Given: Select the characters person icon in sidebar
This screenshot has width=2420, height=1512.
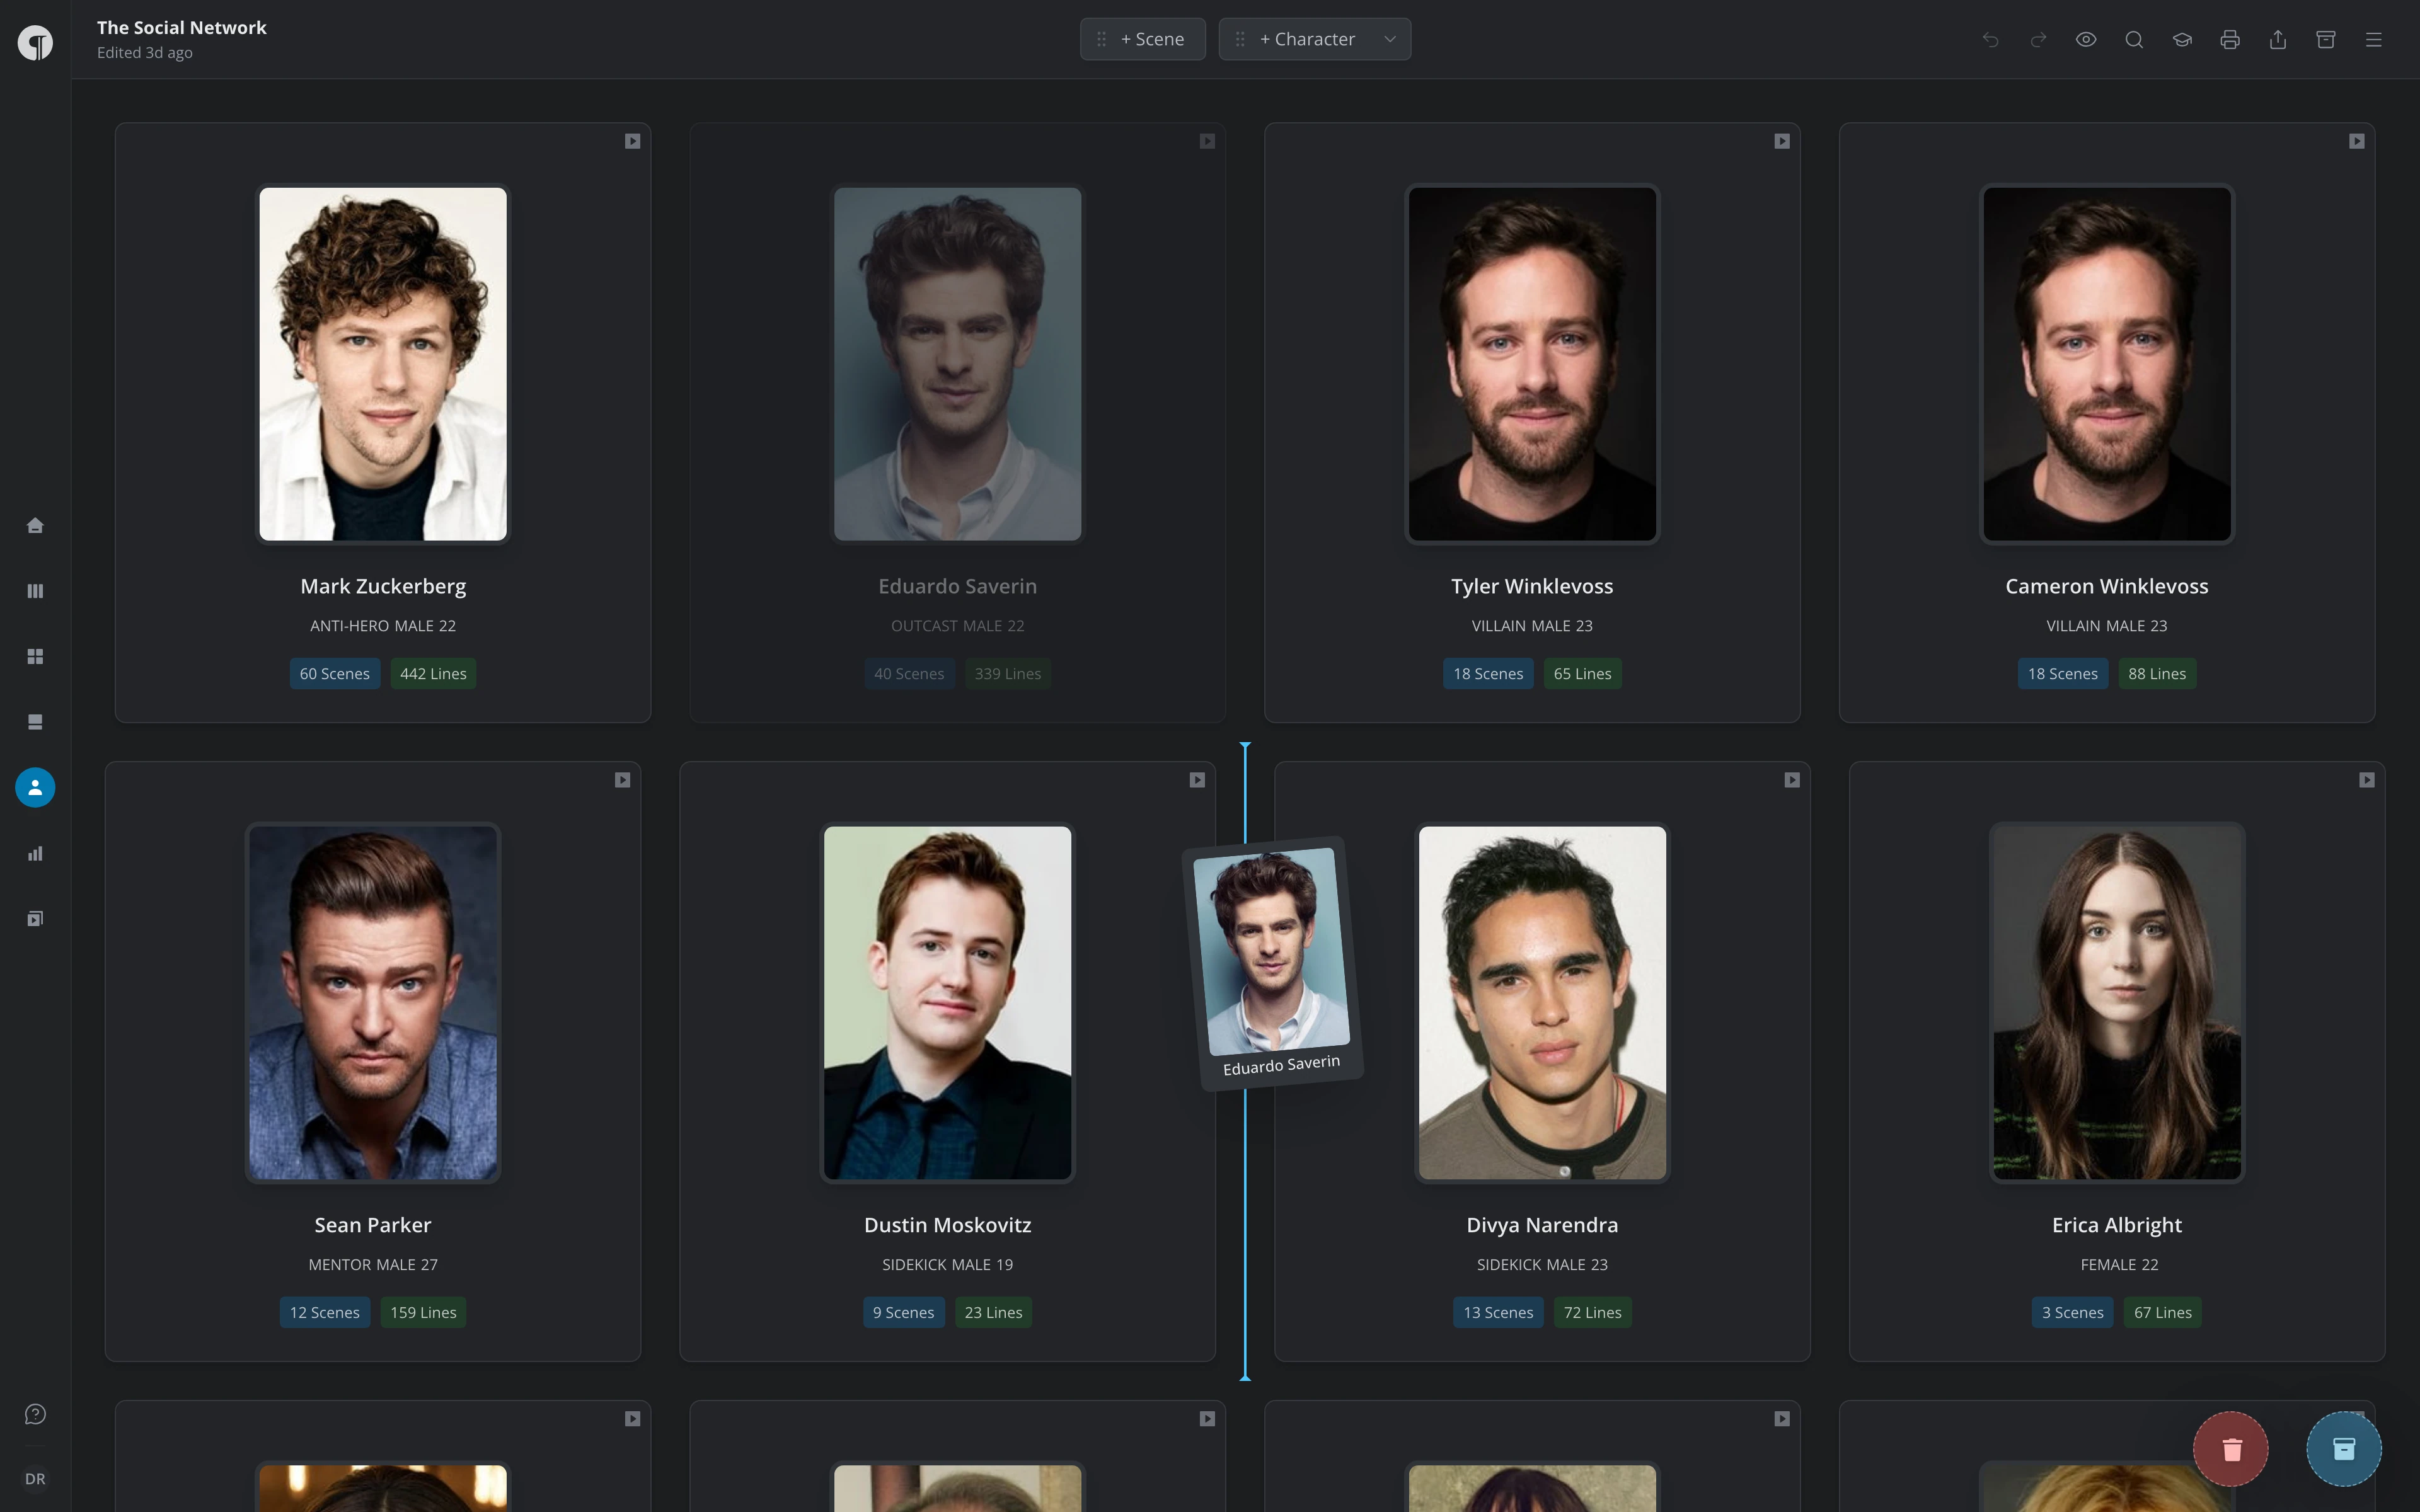Looking at the screenshot, I should point(35,787).
